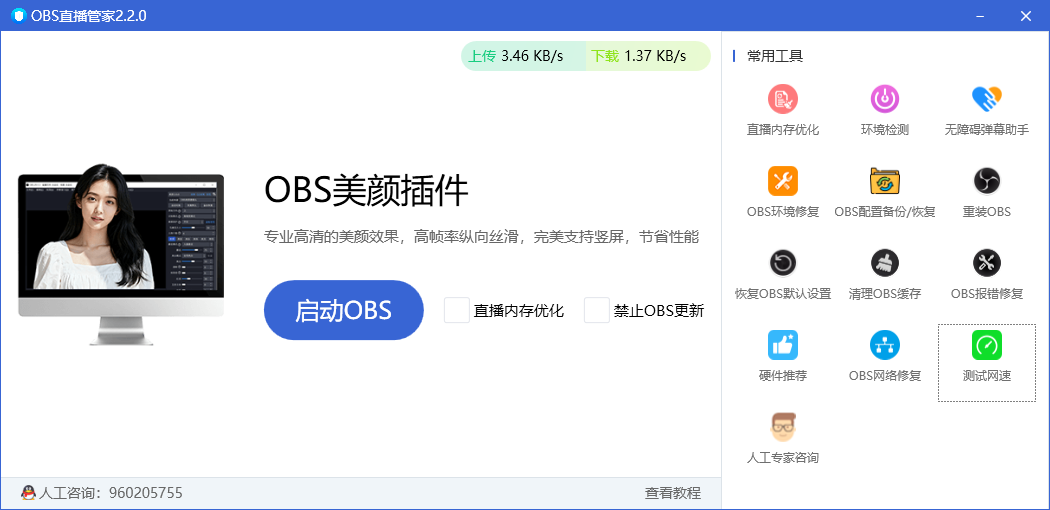
Task: Enable the 直播内存优化 checkbox
Action: pos(457,310)
